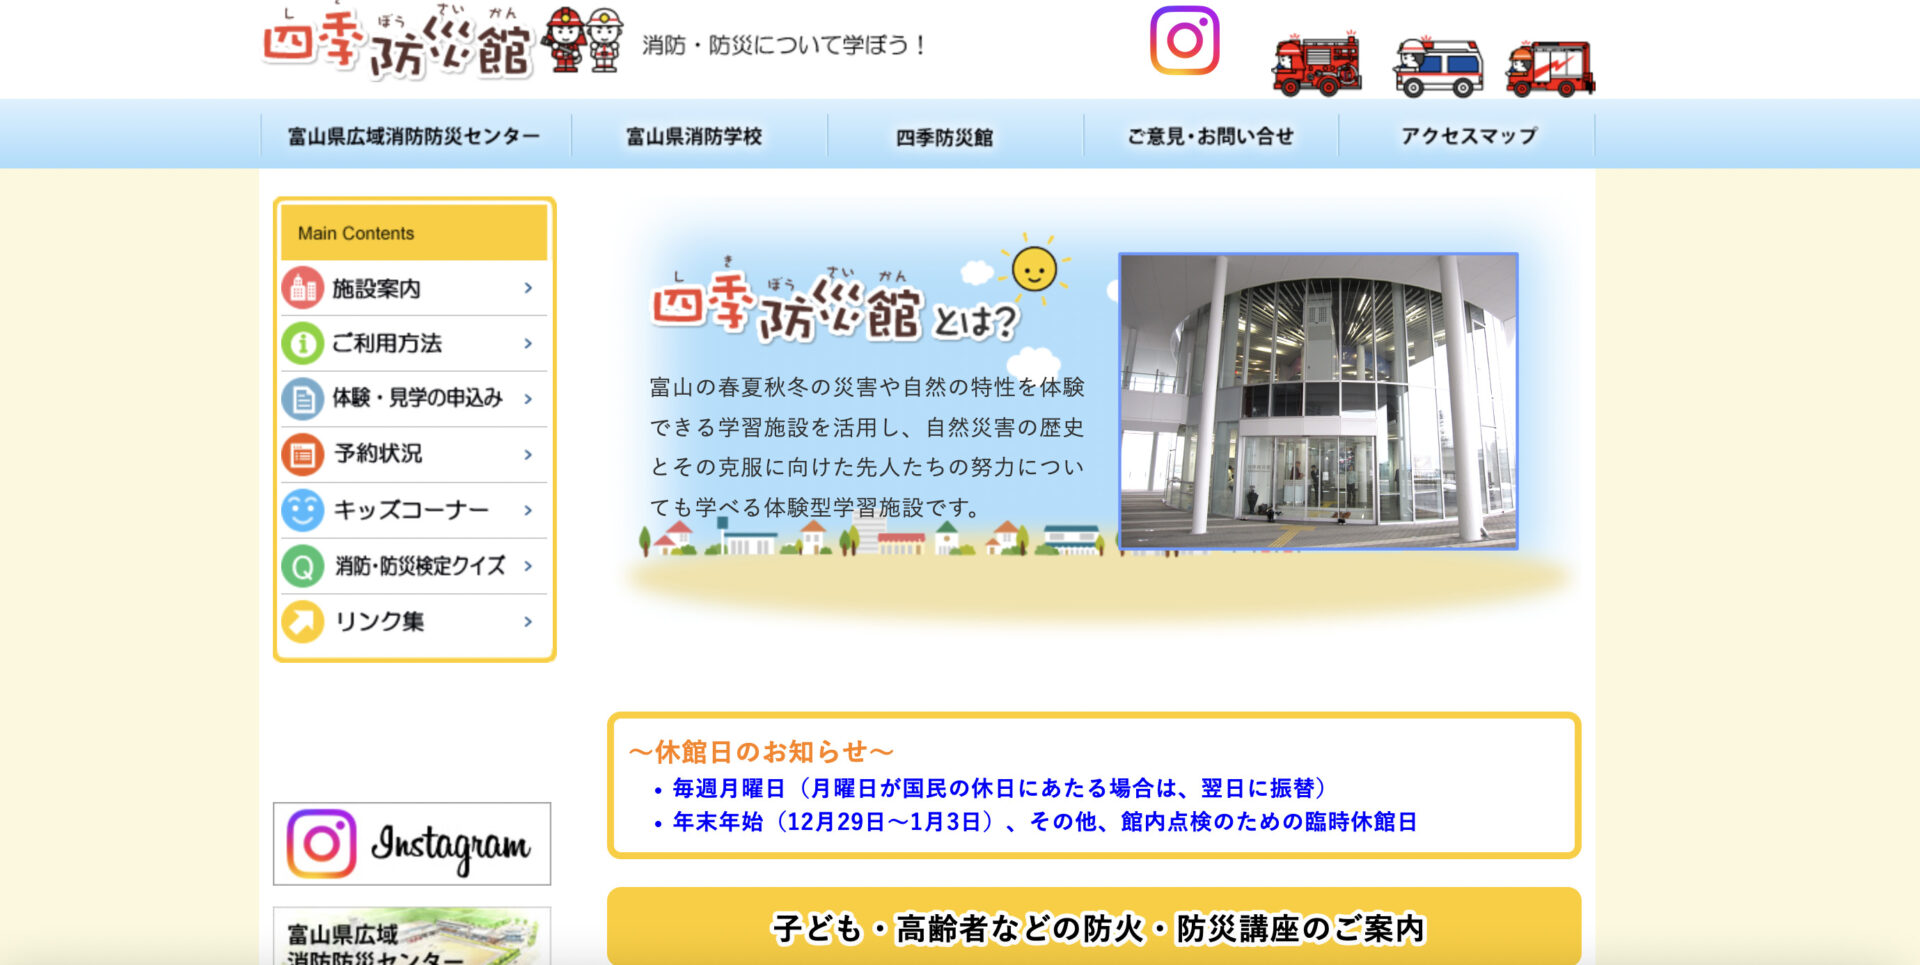Select the 富山県消防学校 nav item
This screenshot has width=1920, height=965.
694,136
